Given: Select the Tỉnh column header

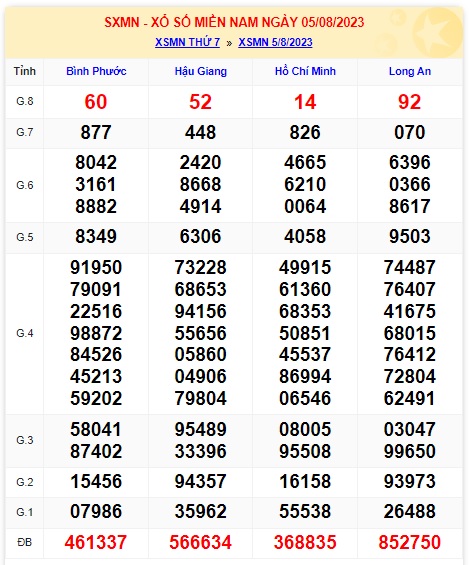Looking at the screenshot, I should pyautogui.click(x=25, y=71).
